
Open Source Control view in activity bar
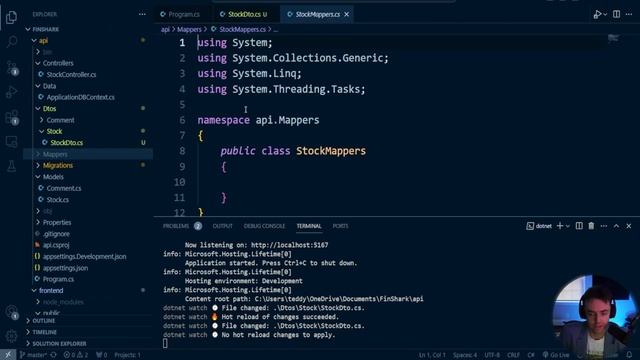[11, 67]
